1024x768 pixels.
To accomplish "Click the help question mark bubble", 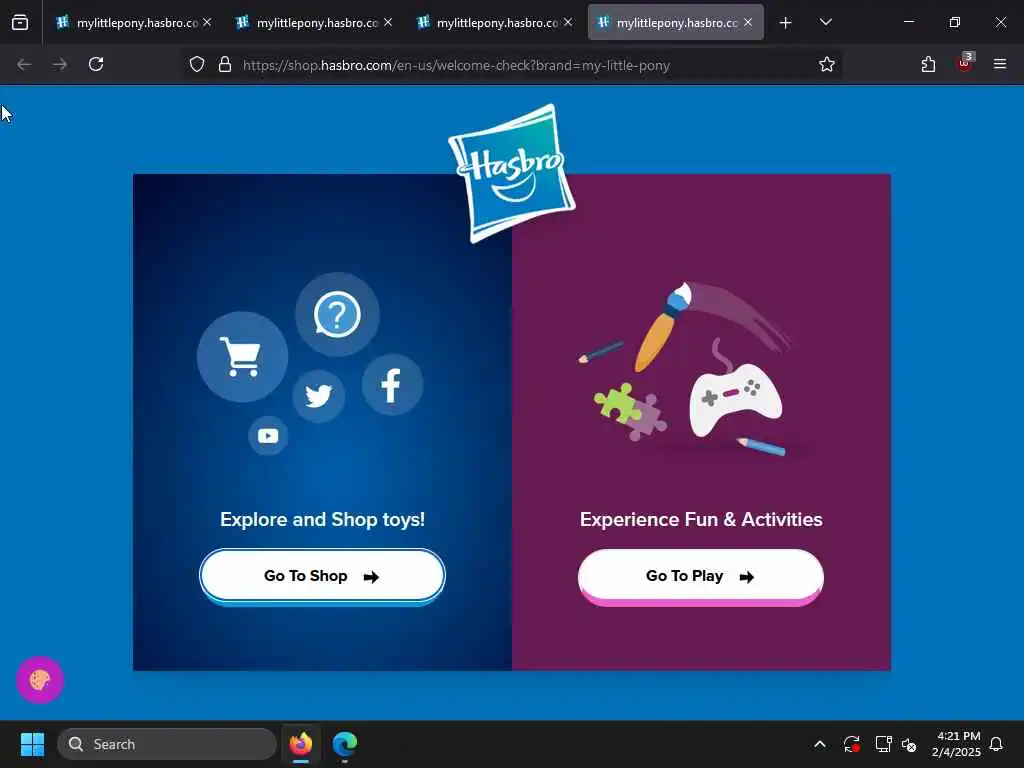I will click(337, 315).
